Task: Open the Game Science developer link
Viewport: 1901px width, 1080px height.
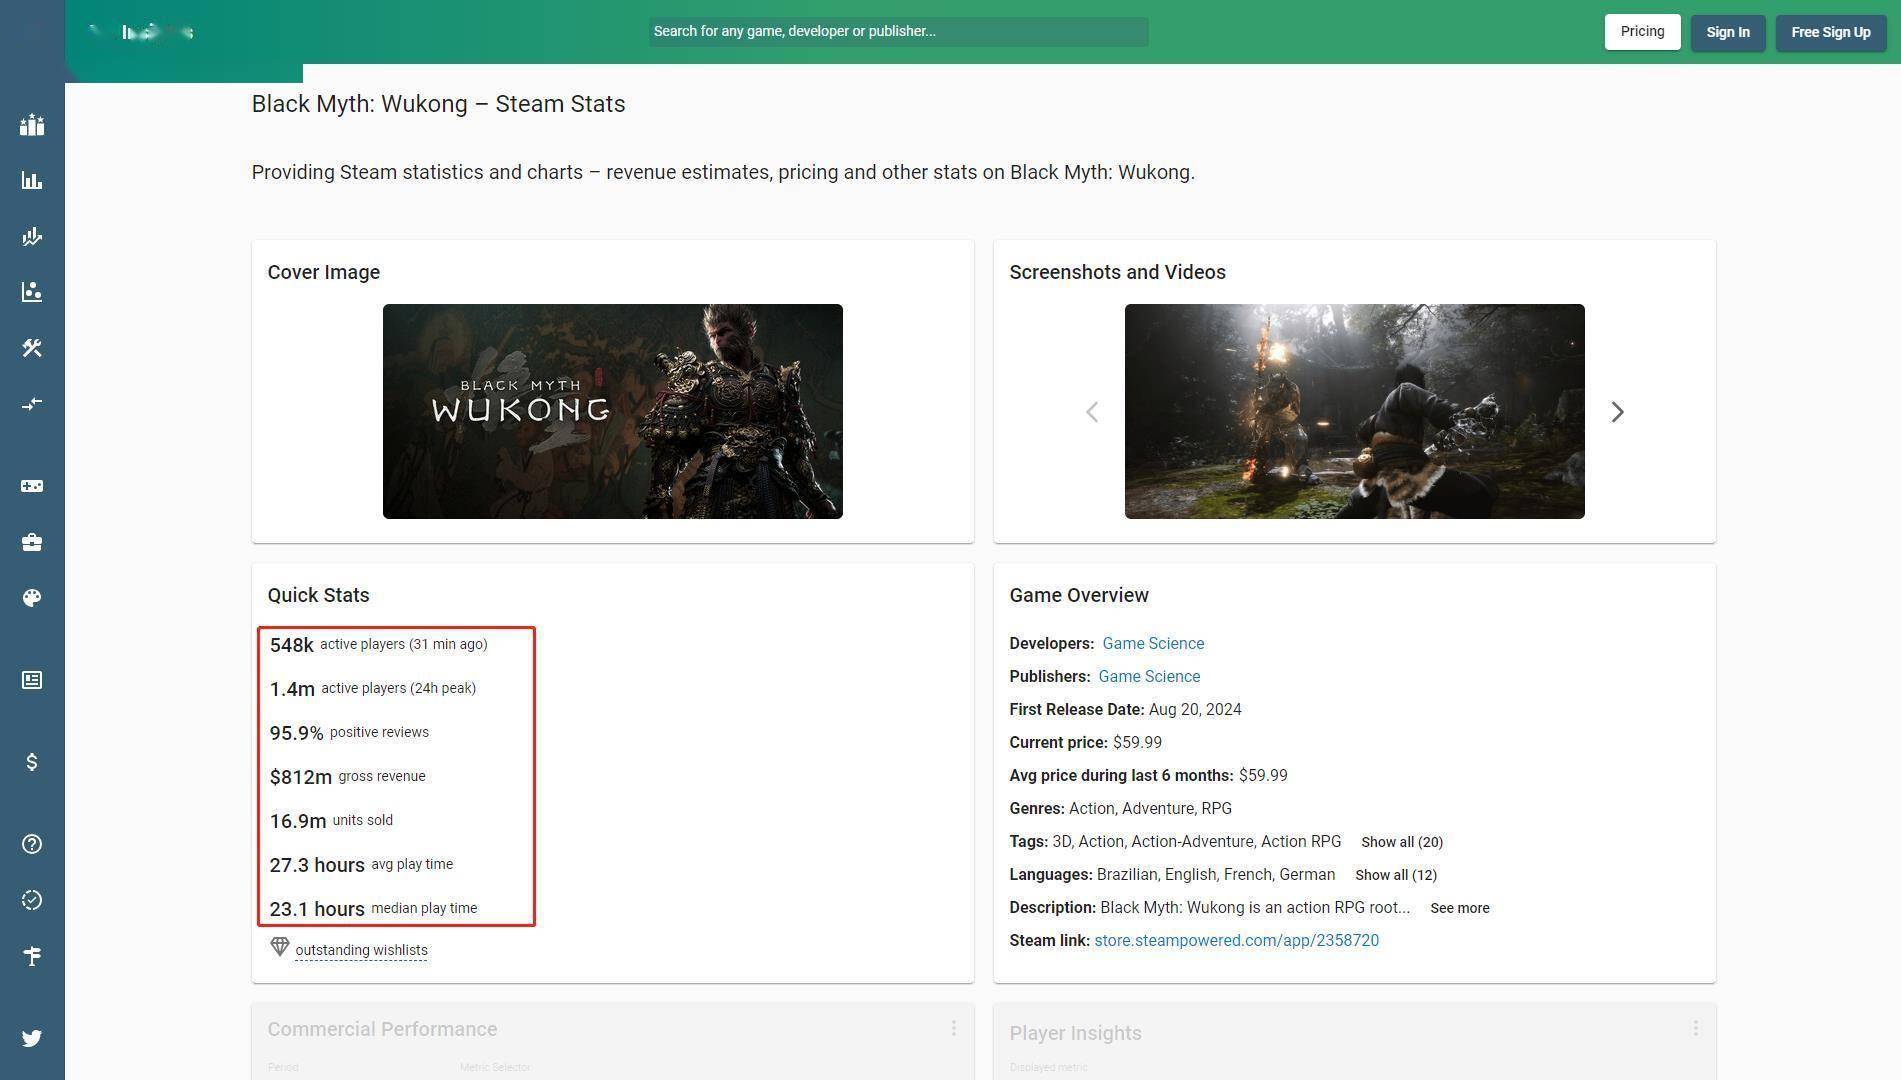Action: (x=1153, y=643)
